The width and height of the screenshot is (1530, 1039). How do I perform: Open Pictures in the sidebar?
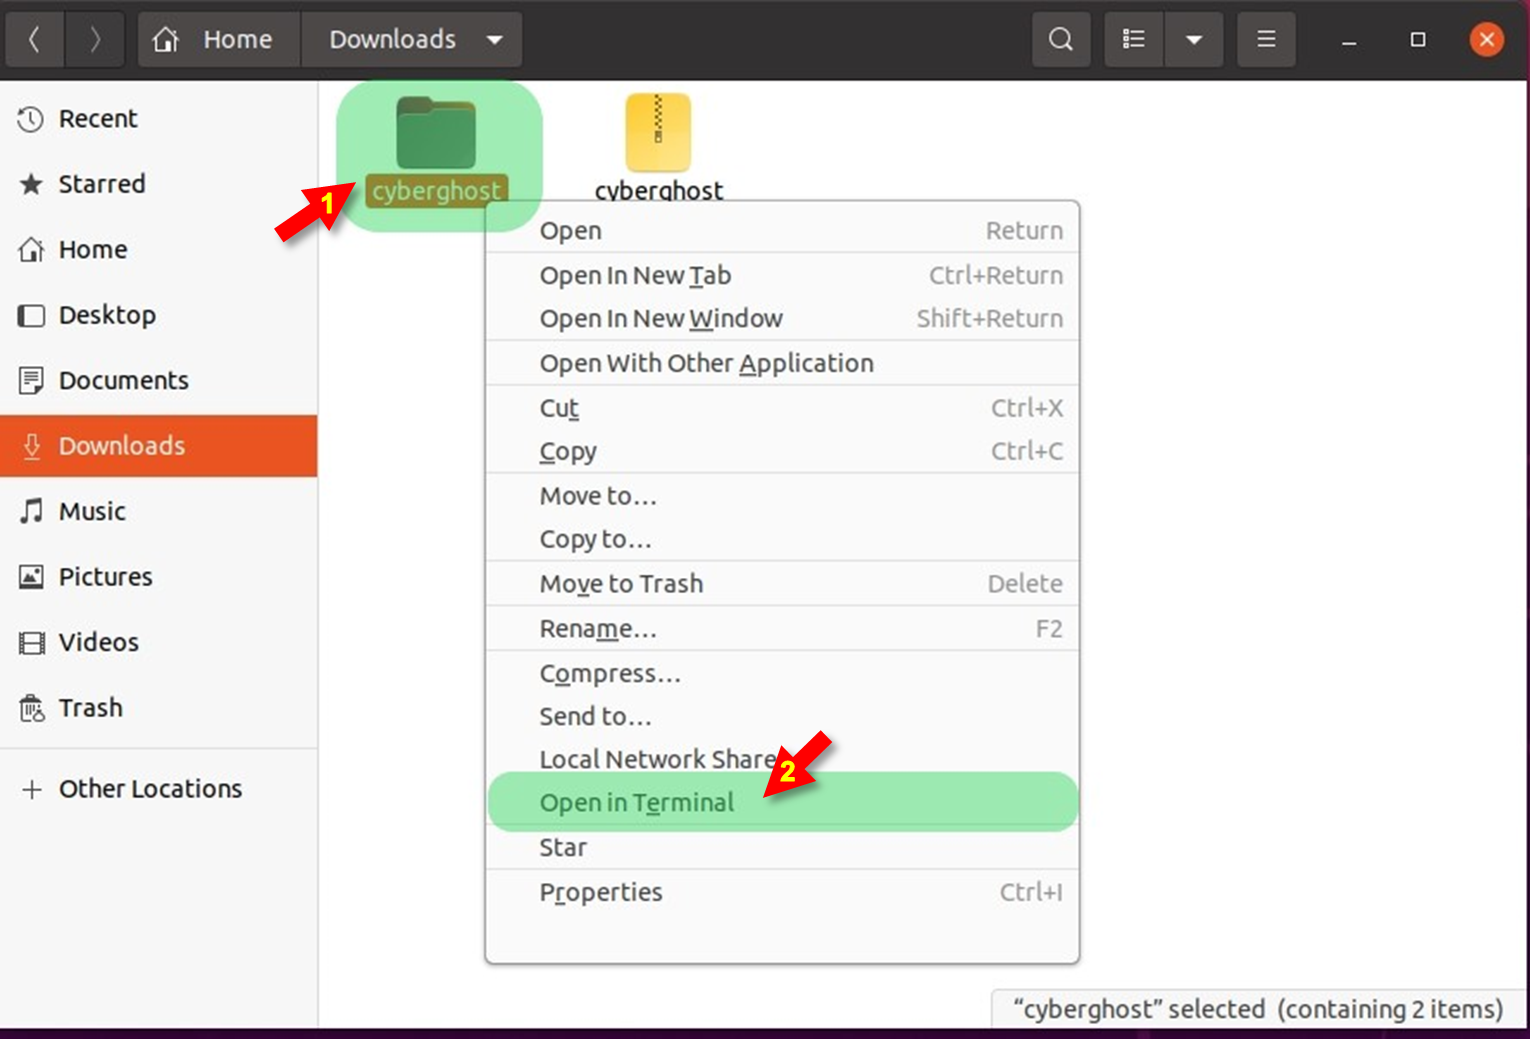(159, 577)
